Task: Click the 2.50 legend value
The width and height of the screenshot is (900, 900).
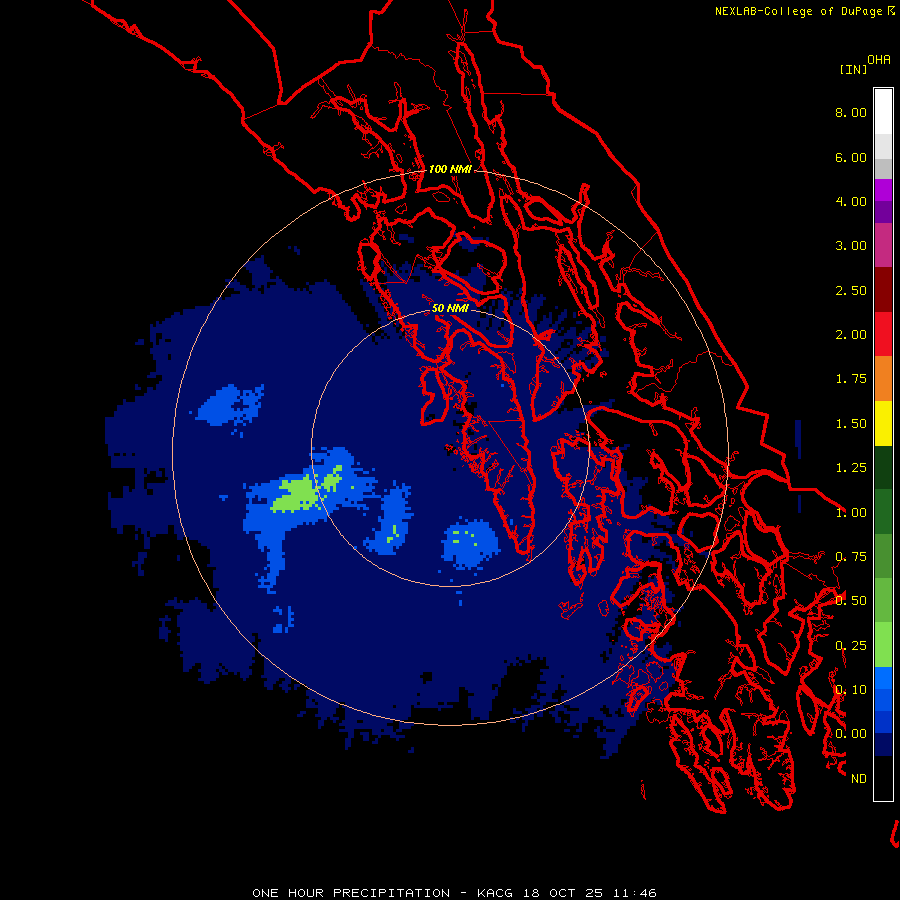Action: click(x=851, y=290)
